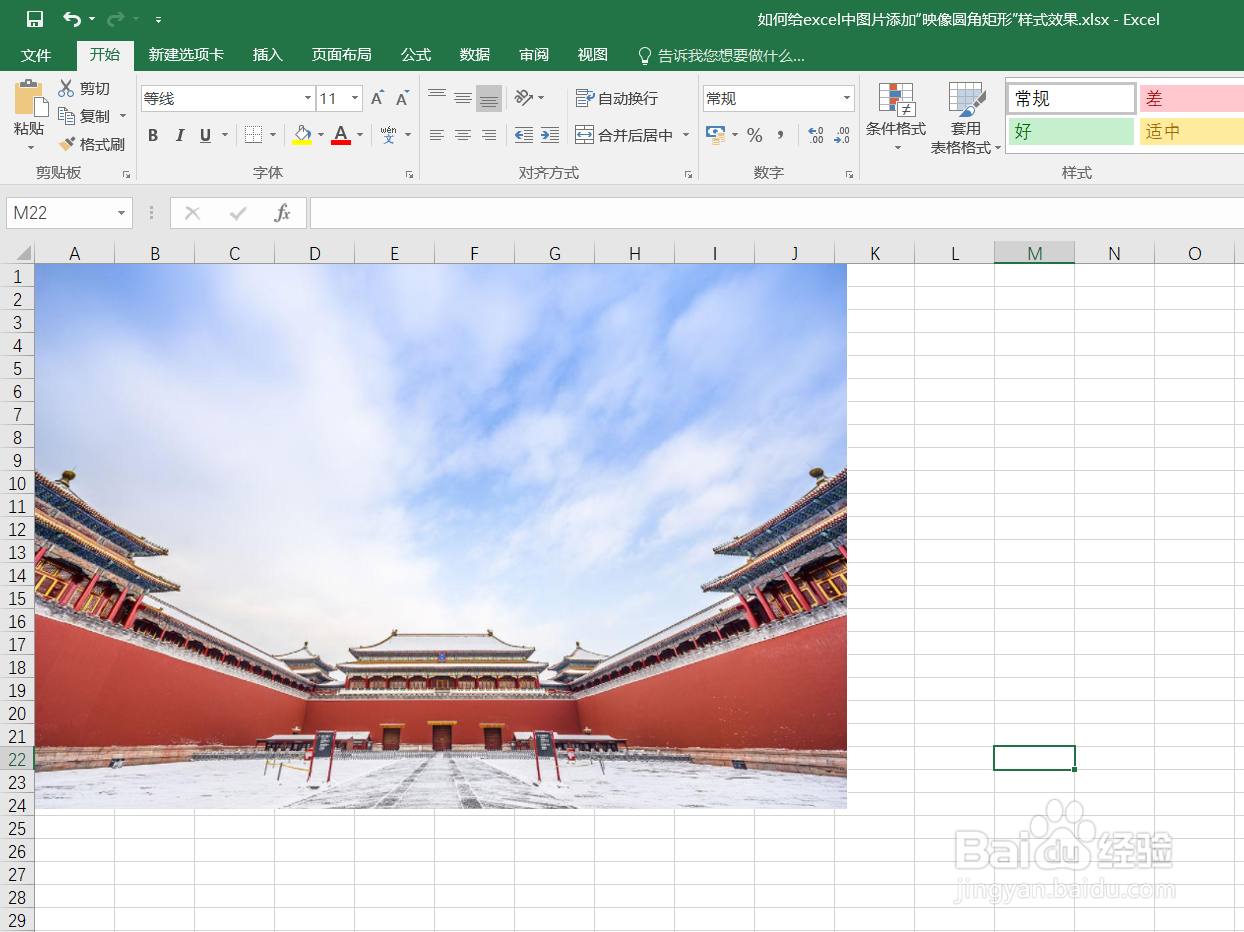
Task: Open the 新建选项卡 tab
Action: pos(186,55)
